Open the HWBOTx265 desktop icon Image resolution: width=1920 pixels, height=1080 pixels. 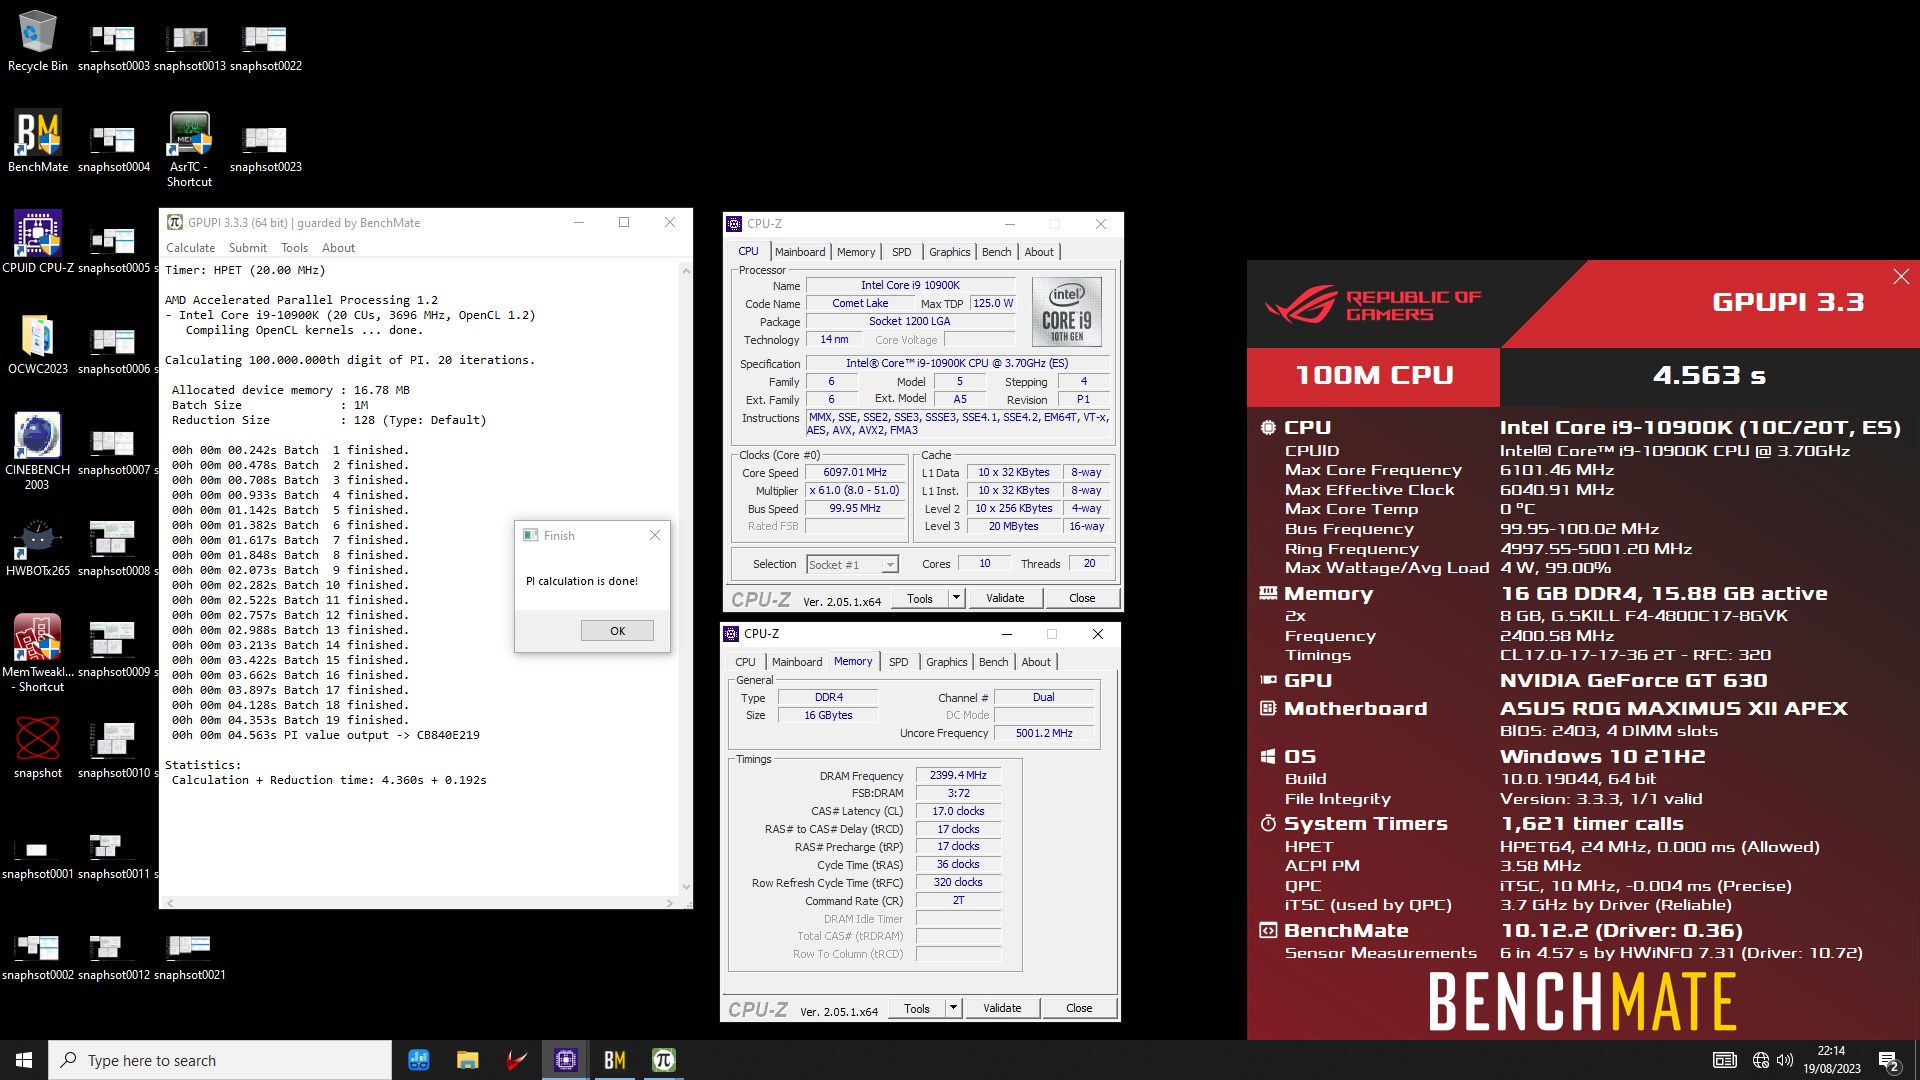tap(38, 546)
